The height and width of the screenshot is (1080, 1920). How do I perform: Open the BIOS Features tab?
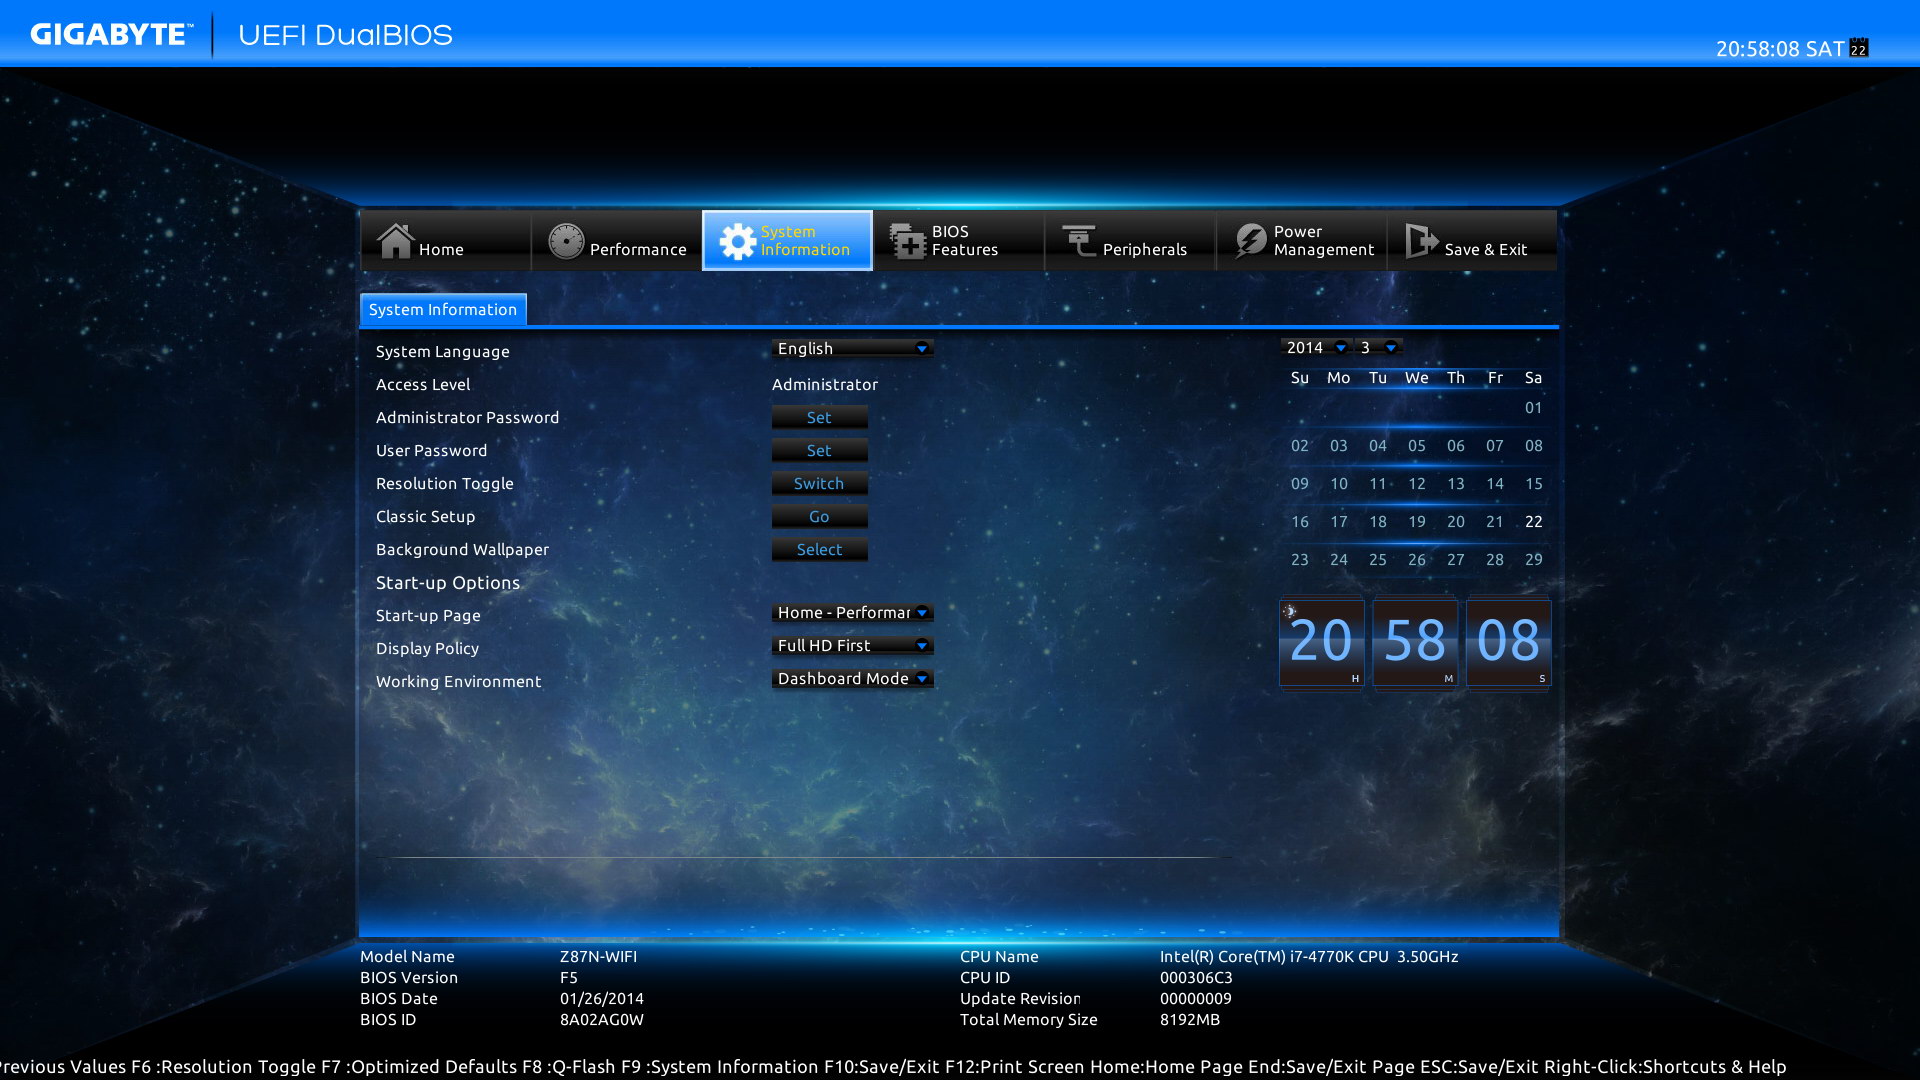pos(958,241)
